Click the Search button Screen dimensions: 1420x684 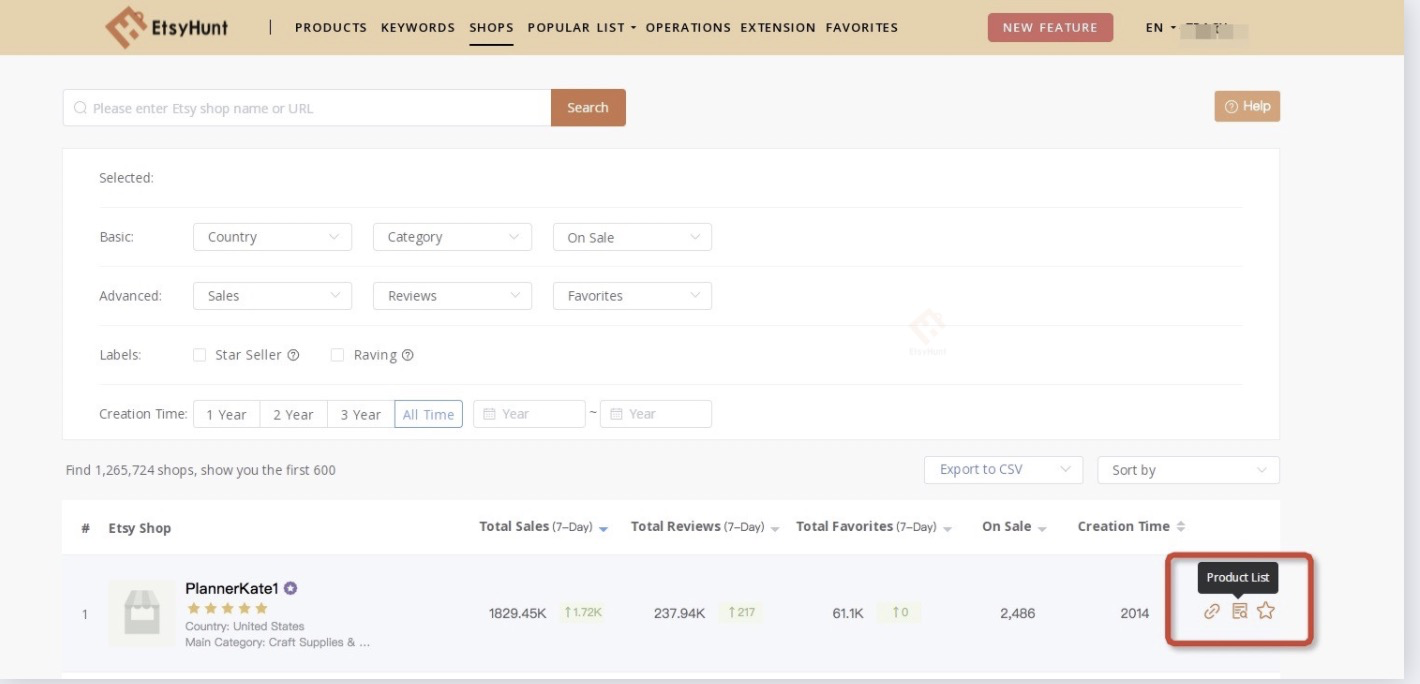589,106
